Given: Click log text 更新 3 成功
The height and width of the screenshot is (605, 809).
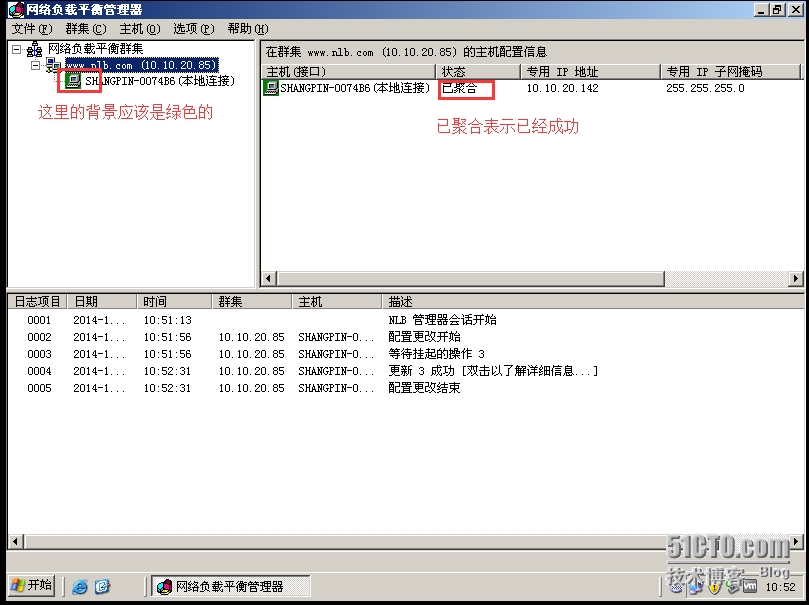Looking at the screenshot, I should [x=421, y=371].
